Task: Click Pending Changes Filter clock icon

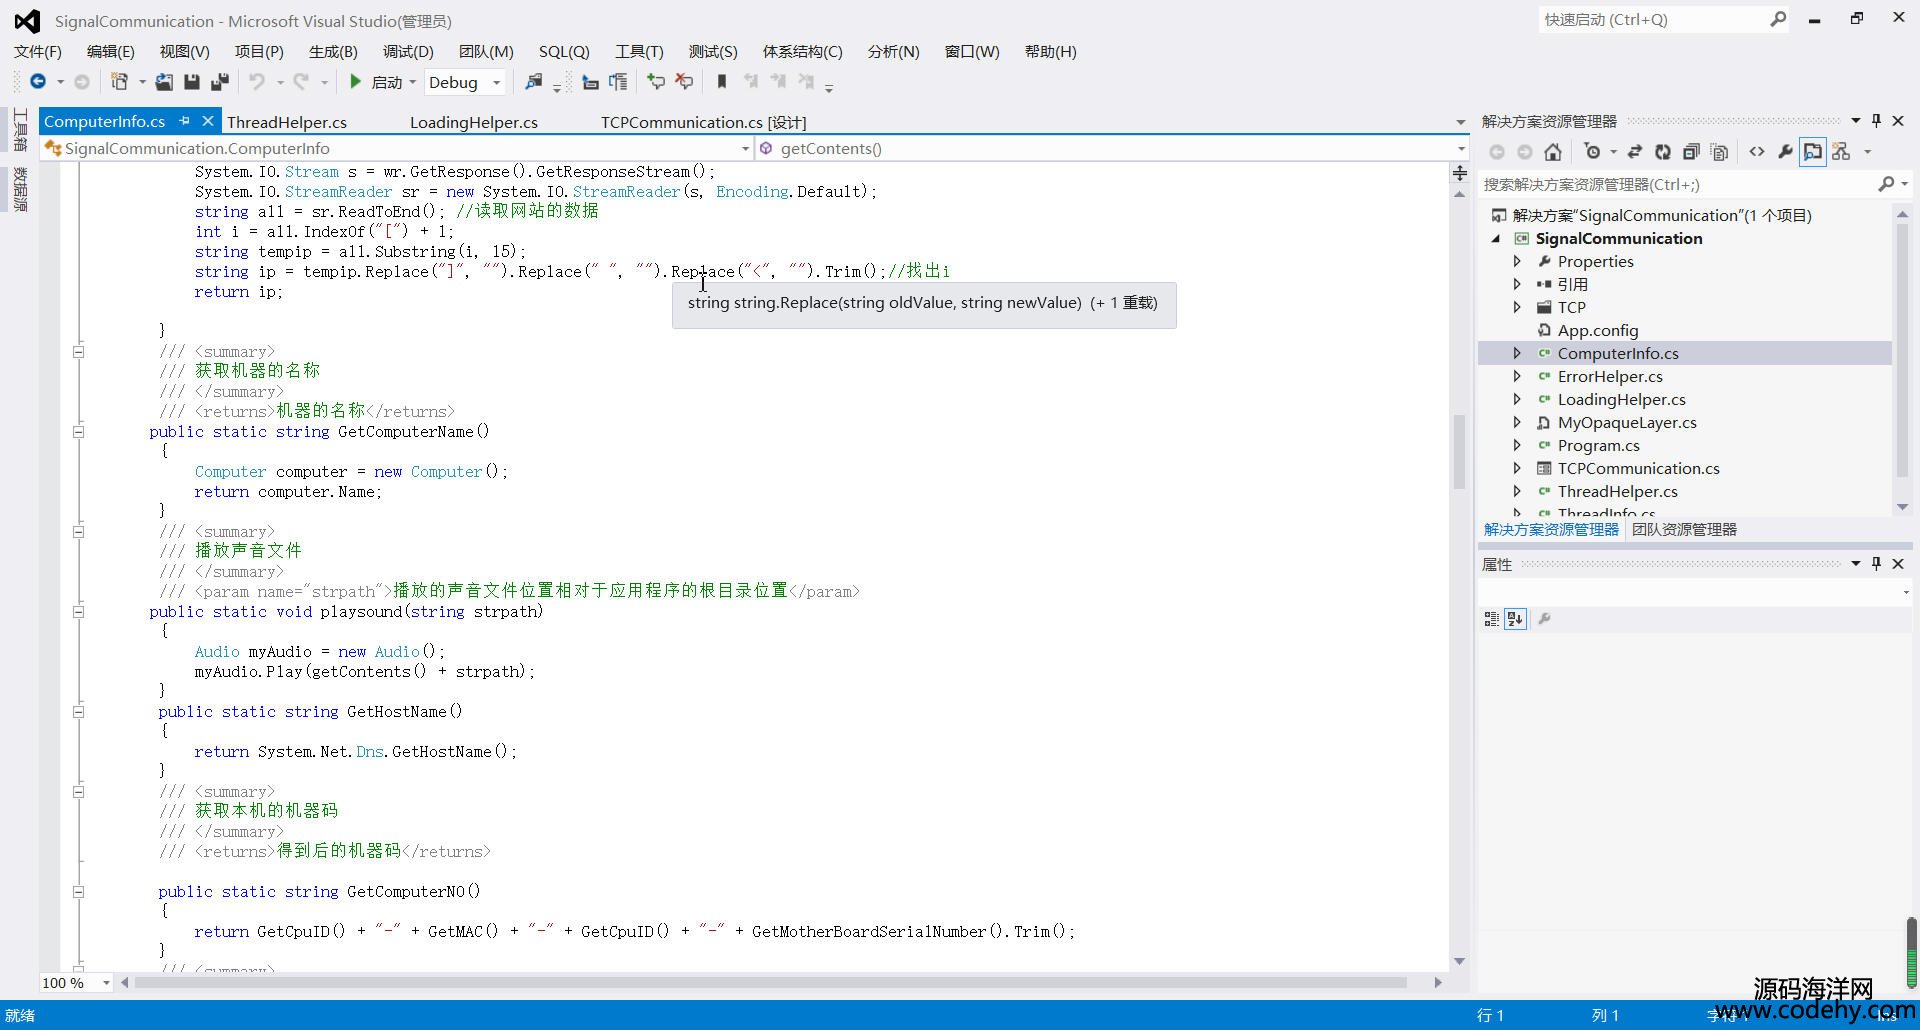Action: (x=1592, y=152)
